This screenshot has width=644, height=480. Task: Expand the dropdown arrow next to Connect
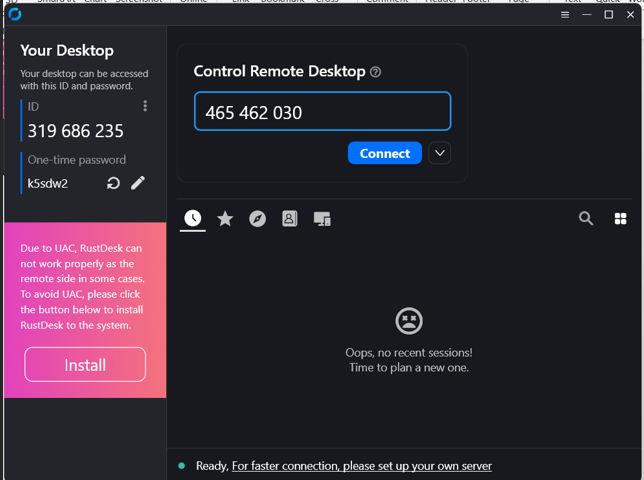[439, 153]
